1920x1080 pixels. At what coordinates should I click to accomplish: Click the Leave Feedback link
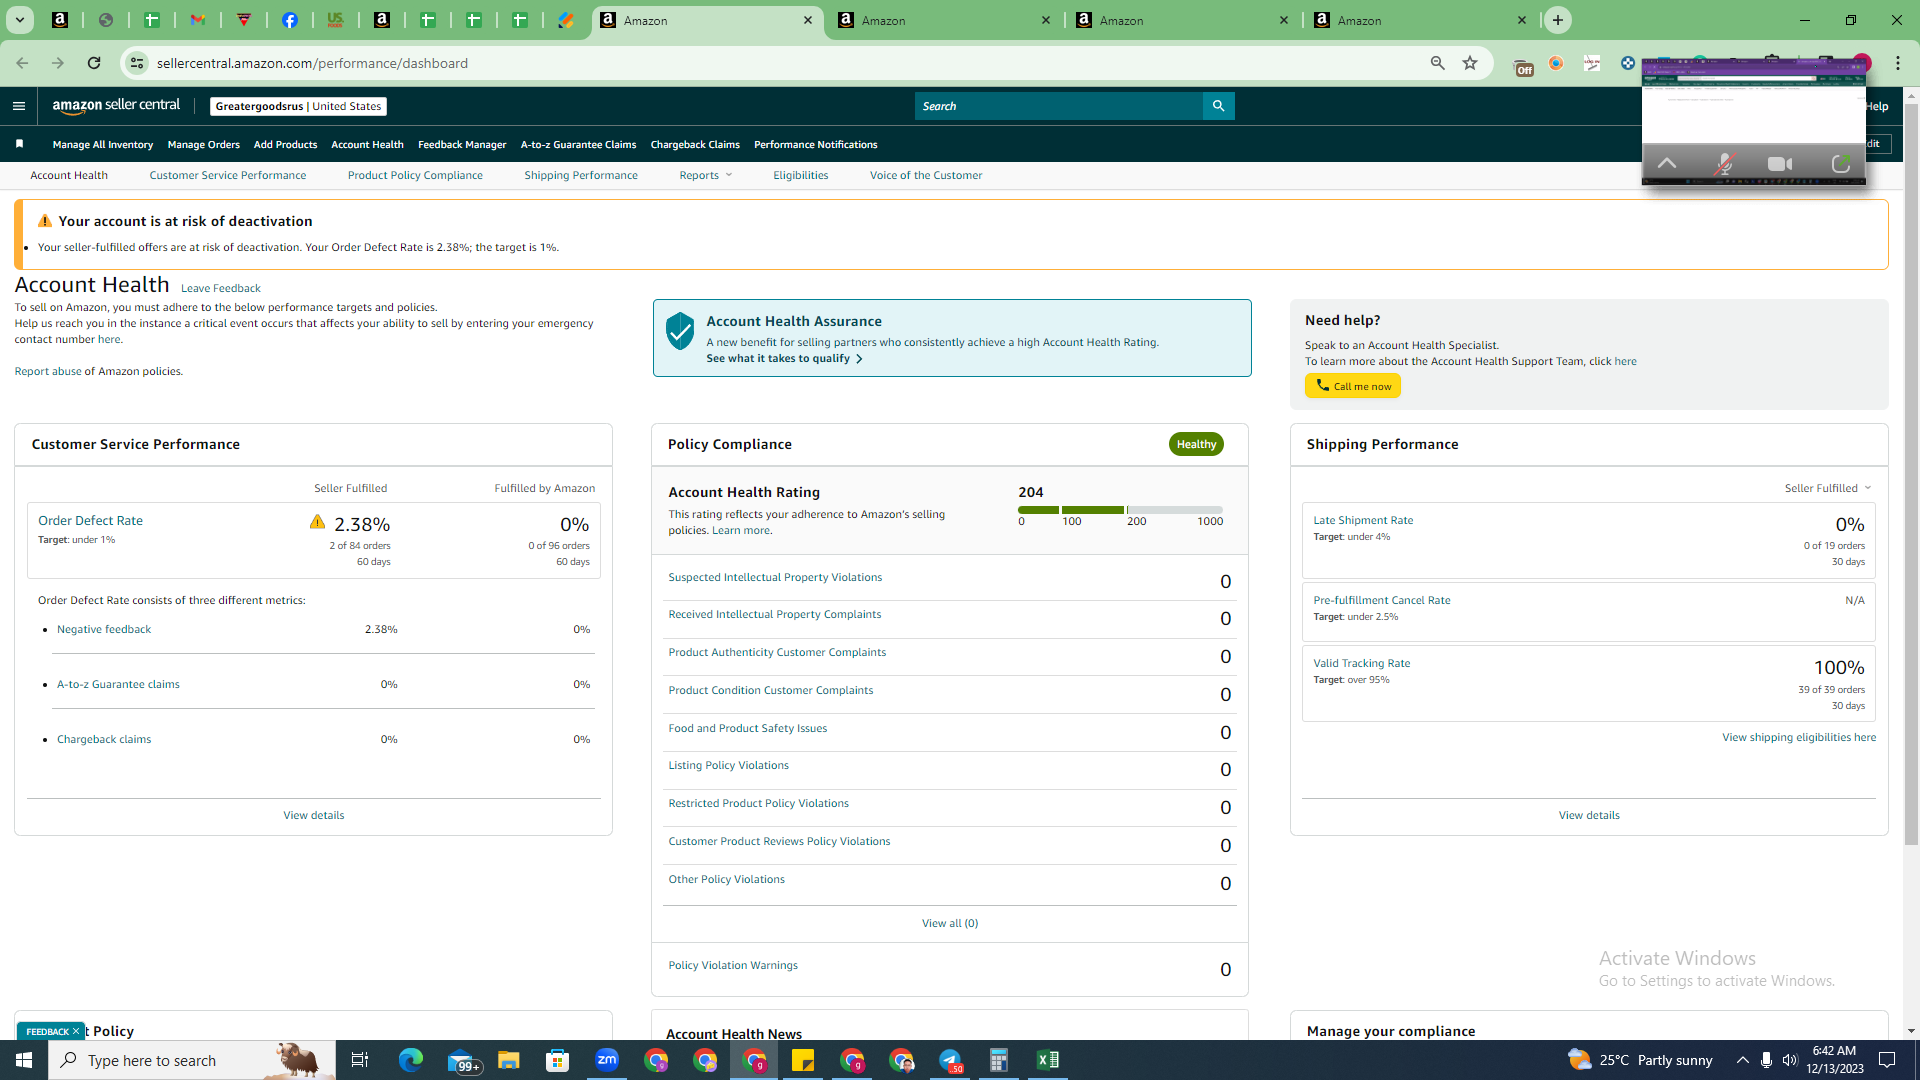[220, 288]
